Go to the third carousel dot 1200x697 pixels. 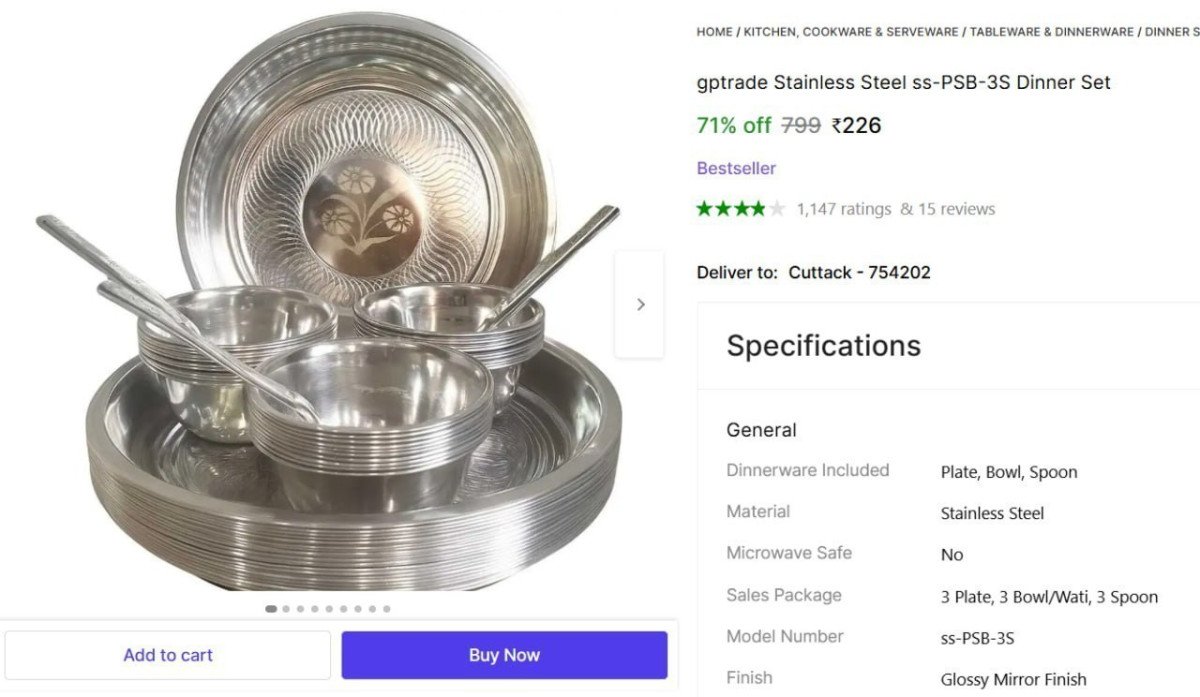click(300, 608)
